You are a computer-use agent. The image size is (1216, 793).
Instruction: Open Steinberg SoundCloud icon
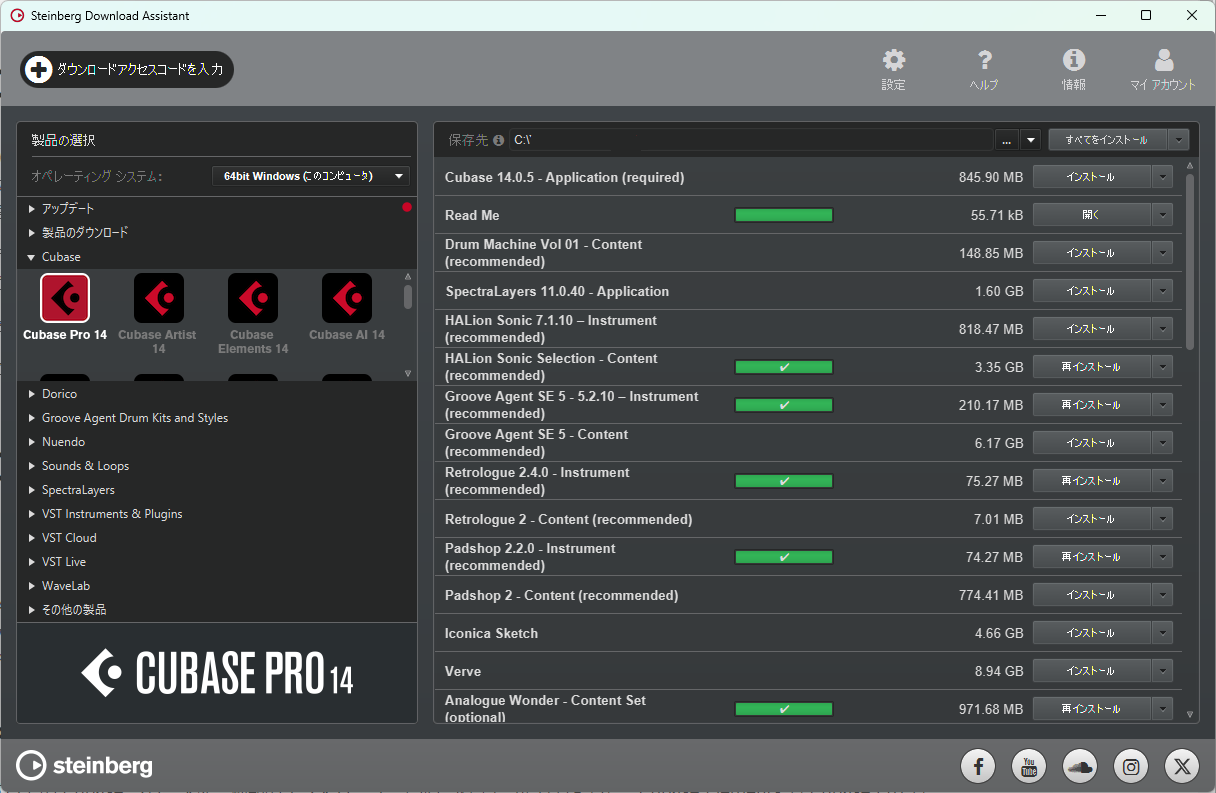point(1080,767)
